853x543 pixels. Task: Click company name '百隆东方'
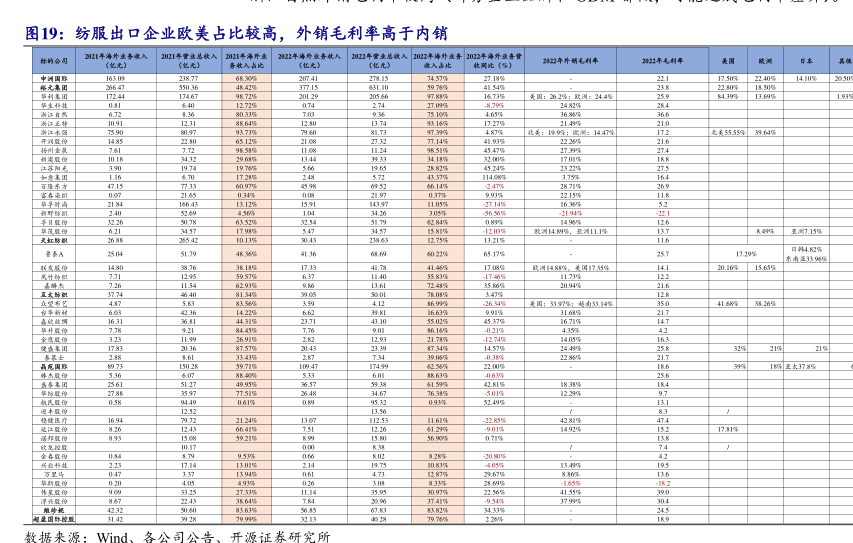point(54,186)
